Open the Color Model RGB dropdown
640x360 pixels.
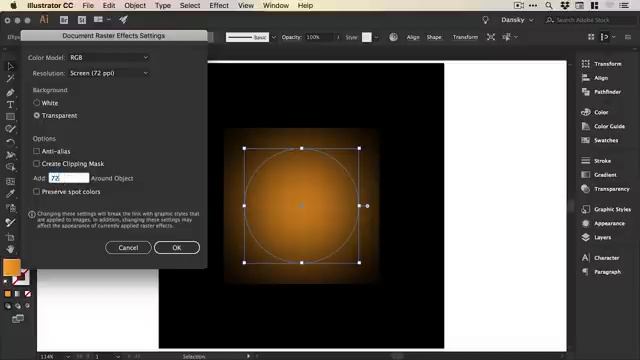click(109, 58)
